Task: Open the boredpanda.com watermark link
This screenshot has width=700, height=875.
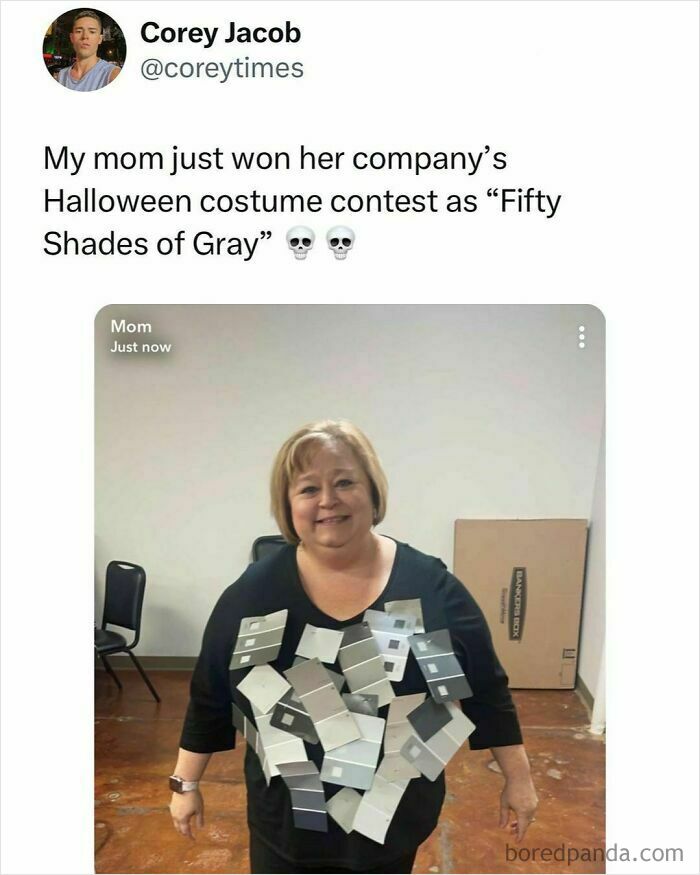Action: pos(594,853)
